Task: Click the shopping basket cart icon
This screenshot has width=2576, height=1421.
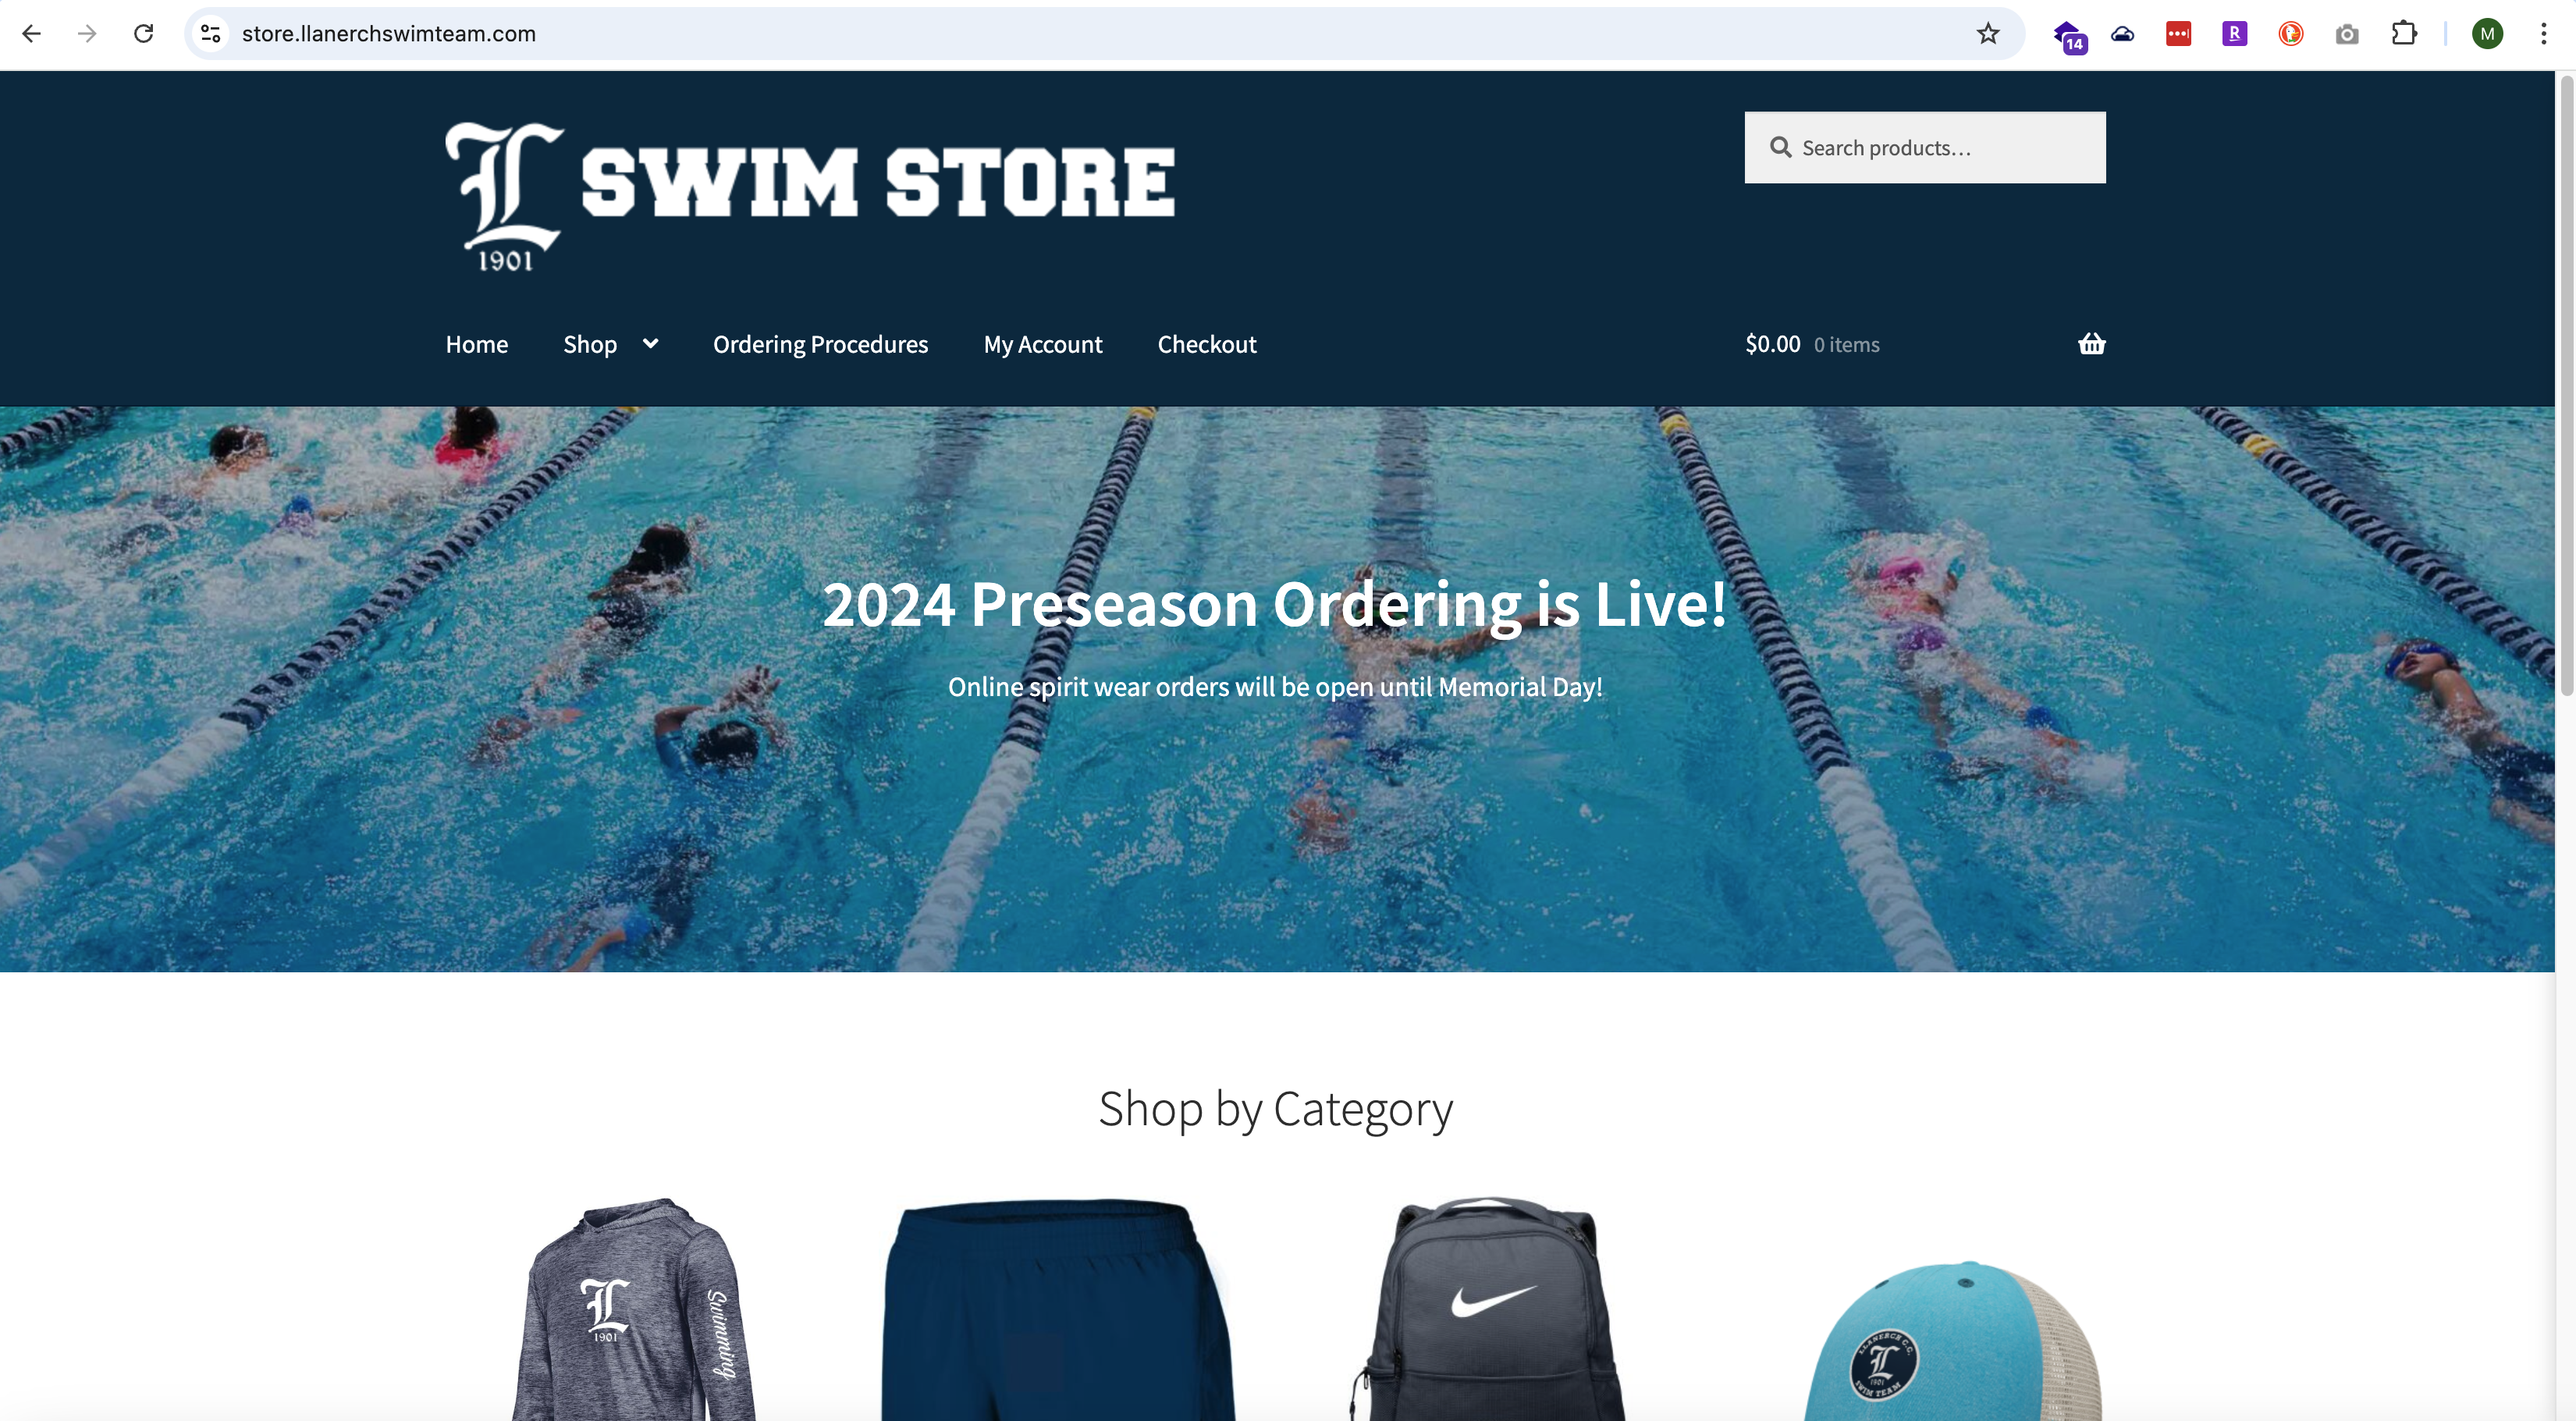Action: point(2091,344)
